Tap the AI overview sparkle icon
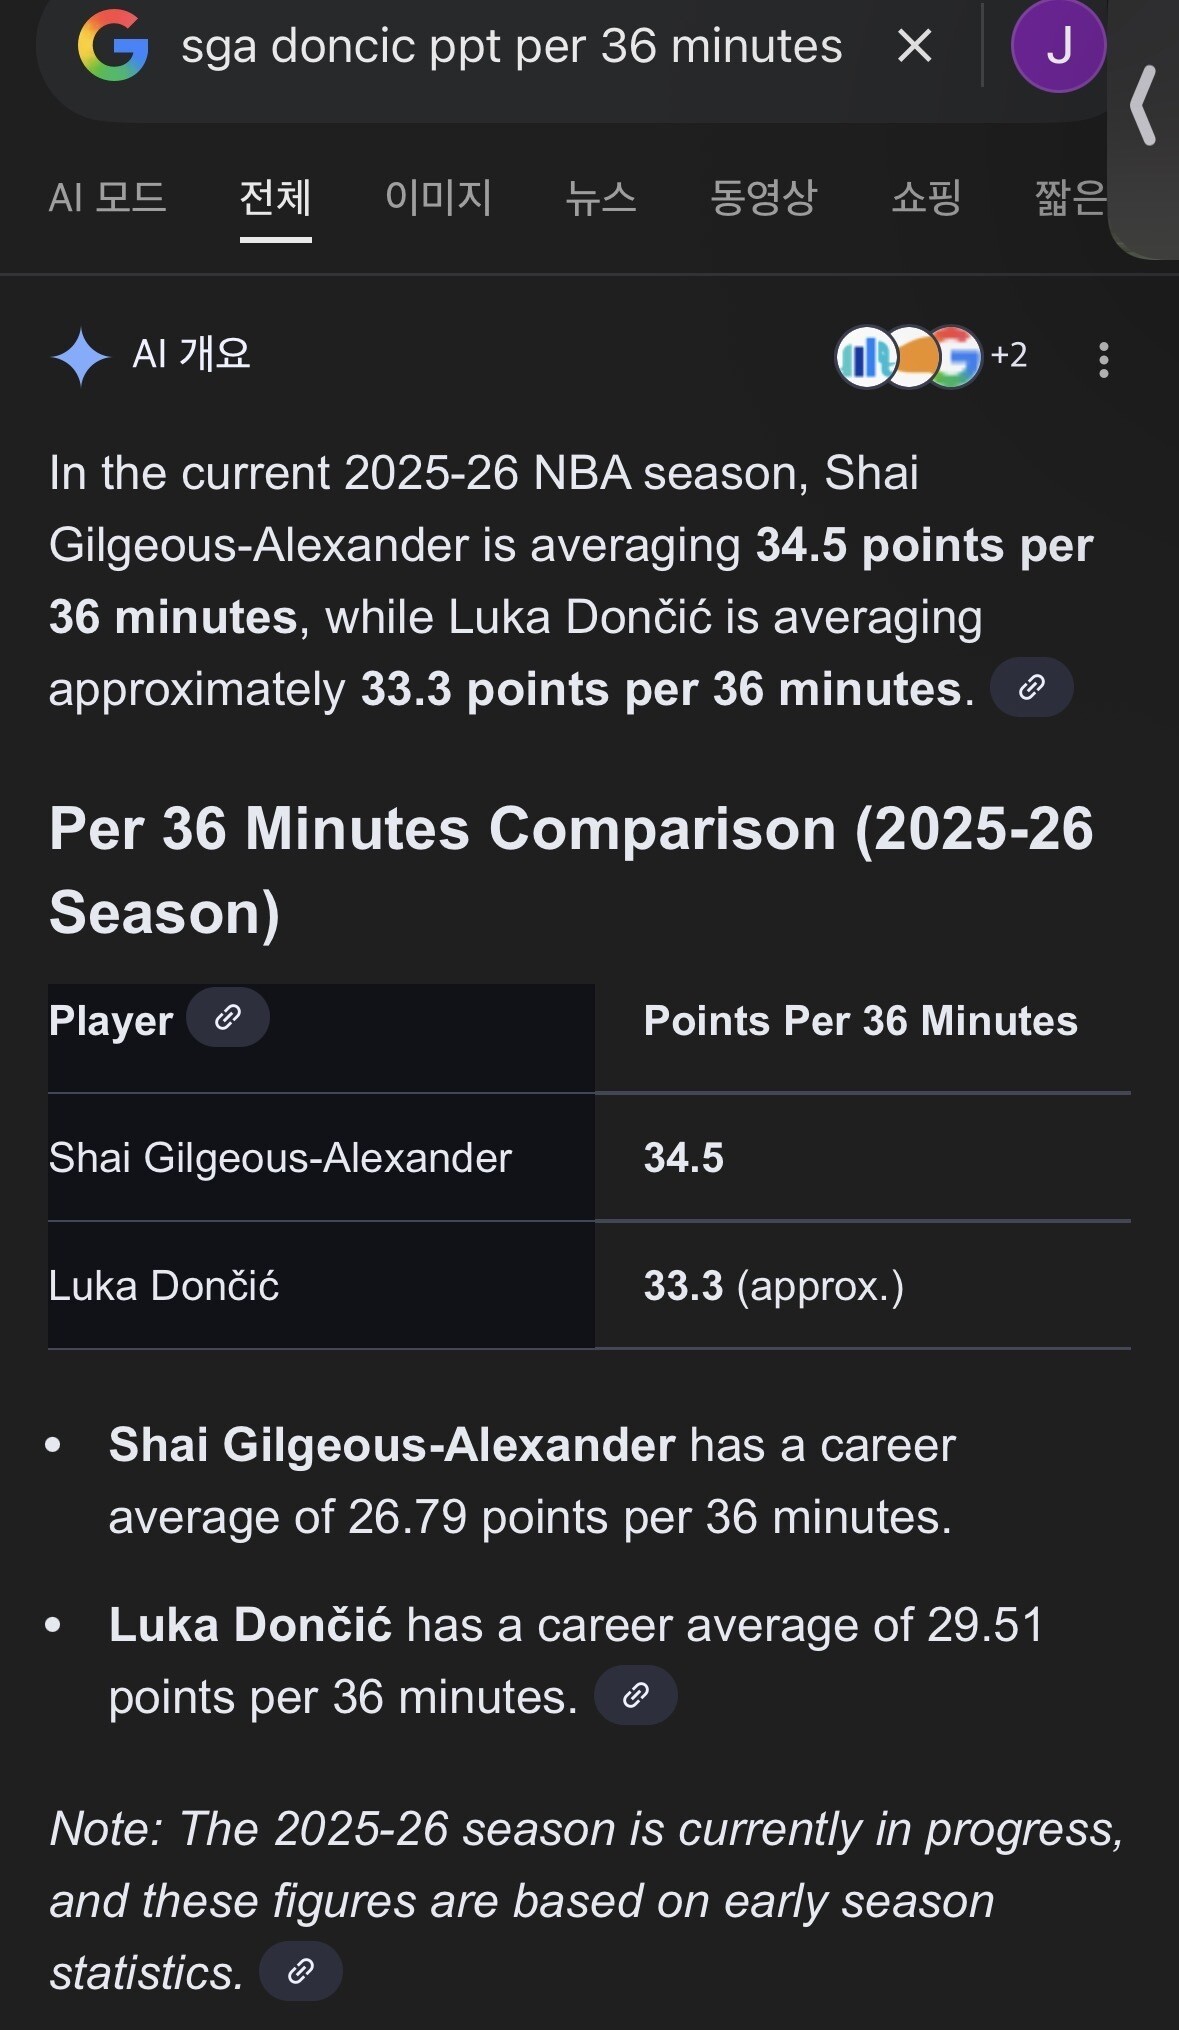The height and width of the screenshot is (2030, 1179). click(x=81, y=356)
